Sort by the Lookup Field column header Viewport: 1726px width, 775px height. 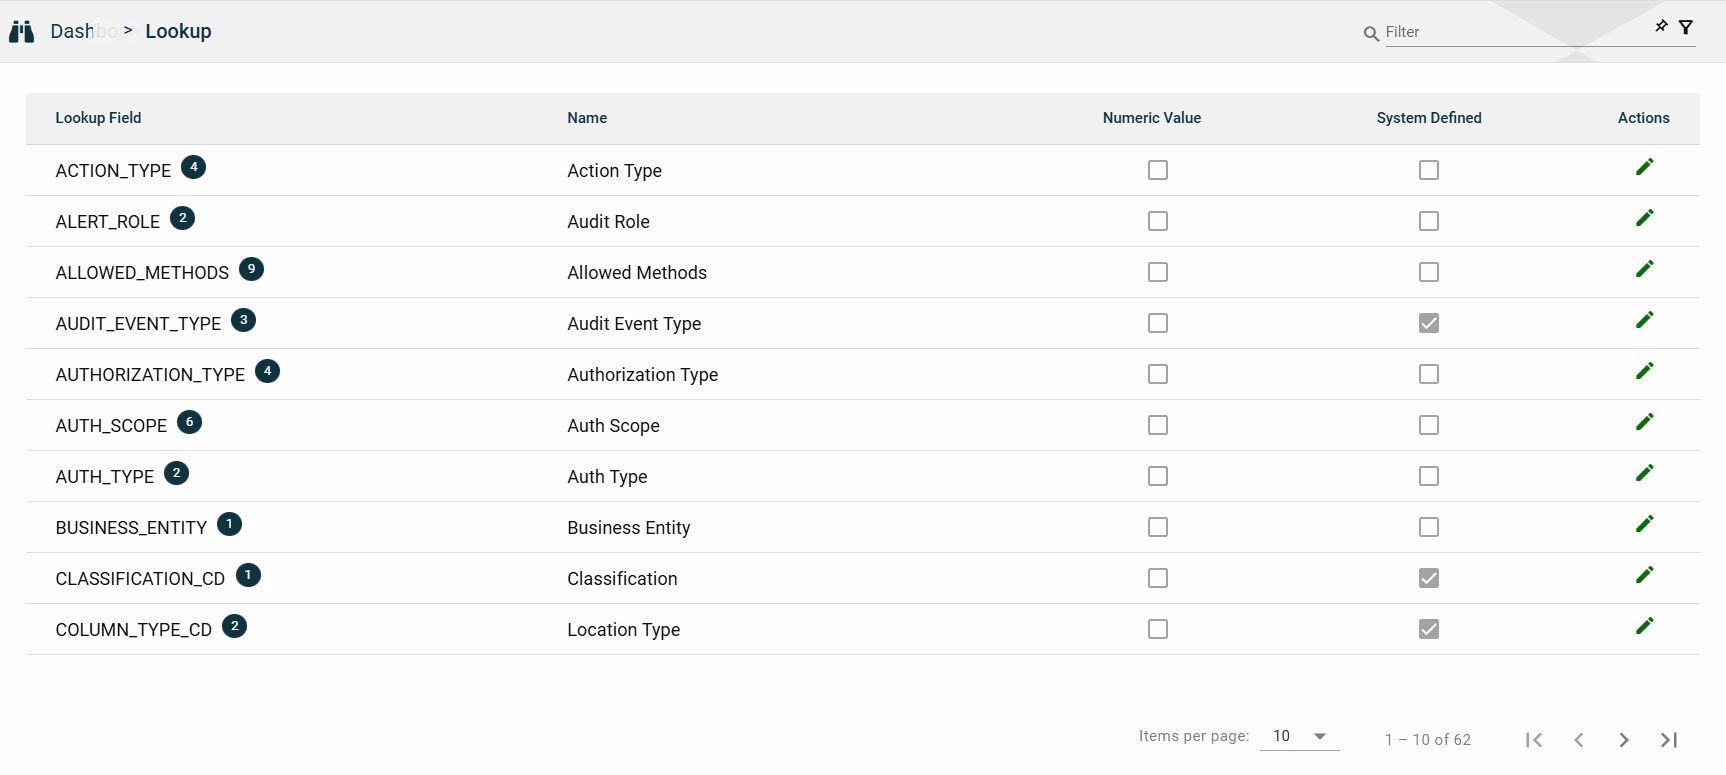[x=98, y=118]
